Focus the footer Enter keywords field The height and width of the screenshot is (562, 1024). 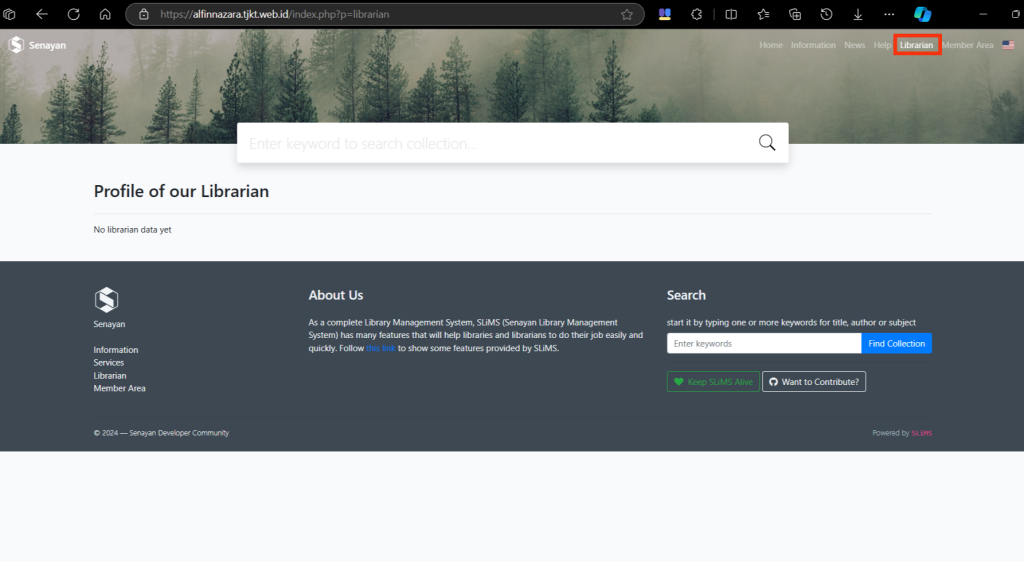tap(763, 344)
